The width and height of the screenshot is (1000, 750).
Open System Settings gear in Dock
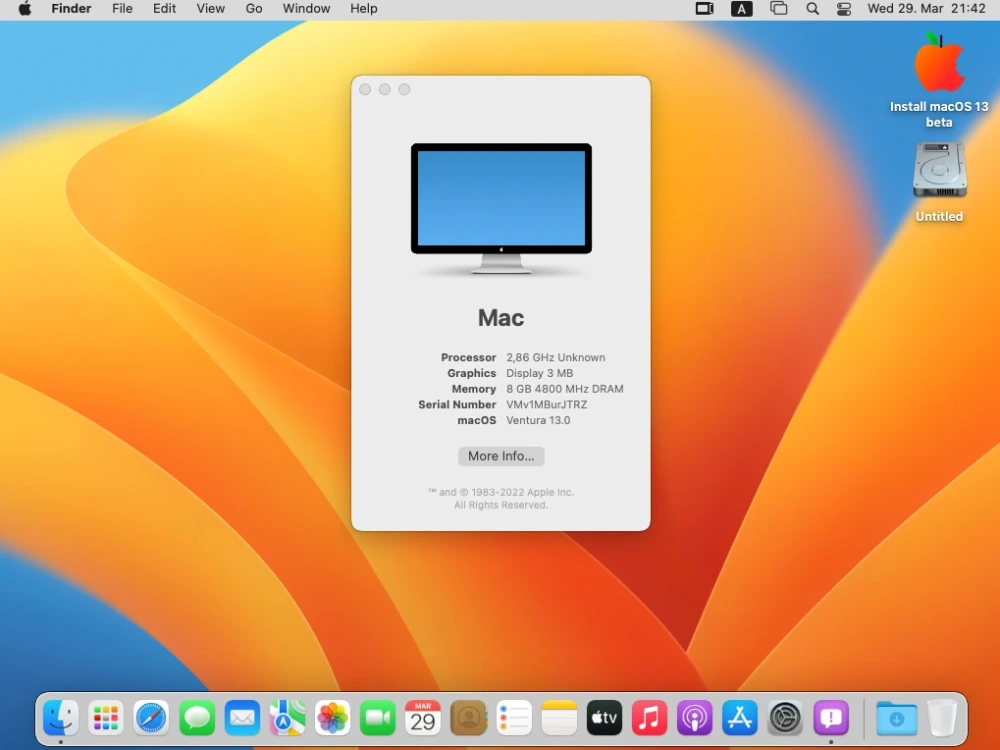[x=785, y=718]
